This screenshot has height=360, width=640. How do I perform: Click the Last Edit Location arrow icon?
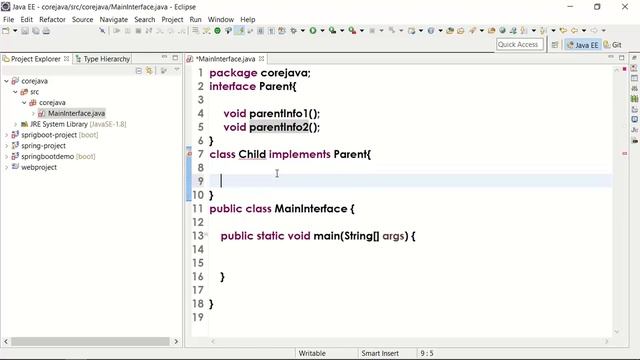click(563, 31)
